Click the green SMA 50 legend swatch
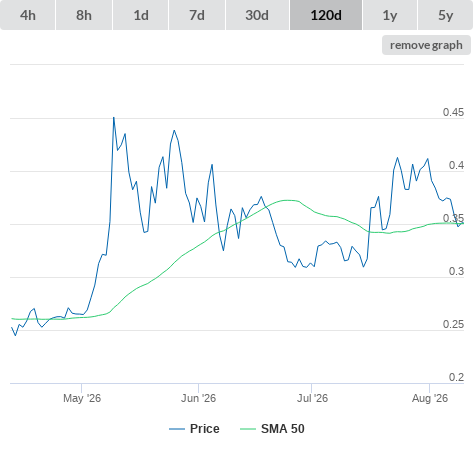Screen dimensions: 474x455 click(x=248, y=429)
